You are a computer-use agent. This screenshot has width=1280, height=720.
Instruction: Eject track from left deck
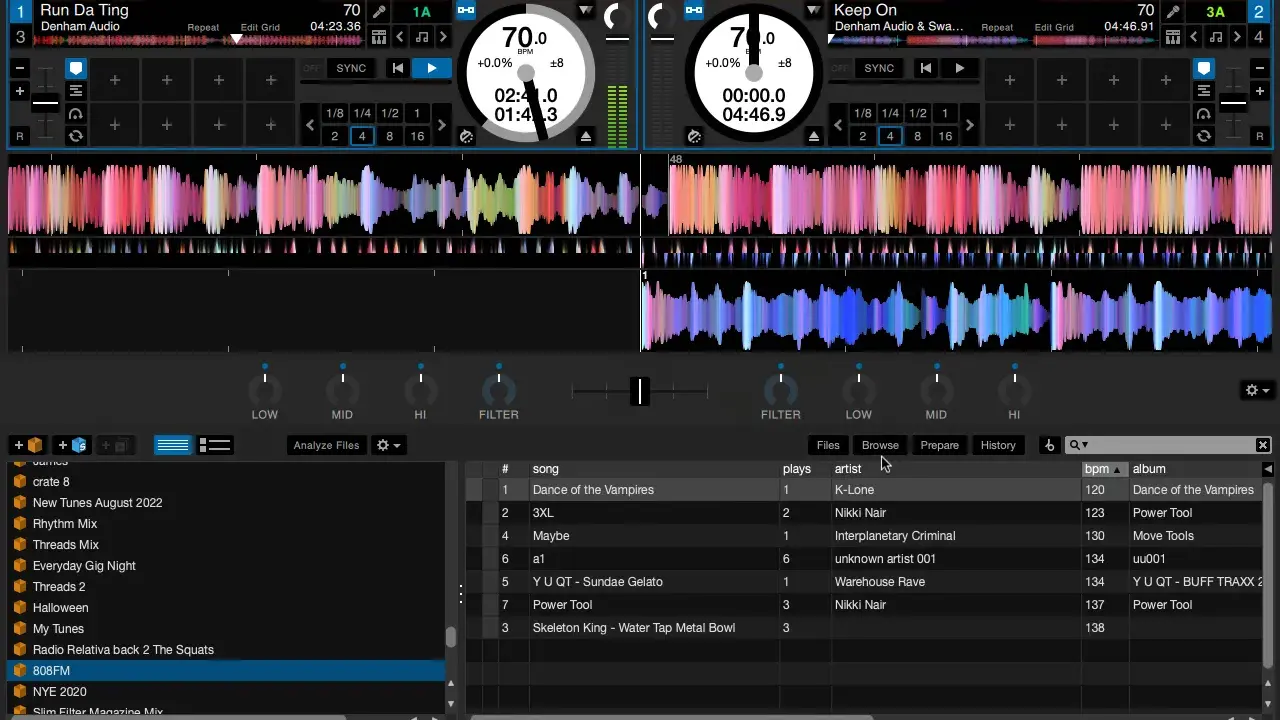pyautogui.click(x=586, y=136)
